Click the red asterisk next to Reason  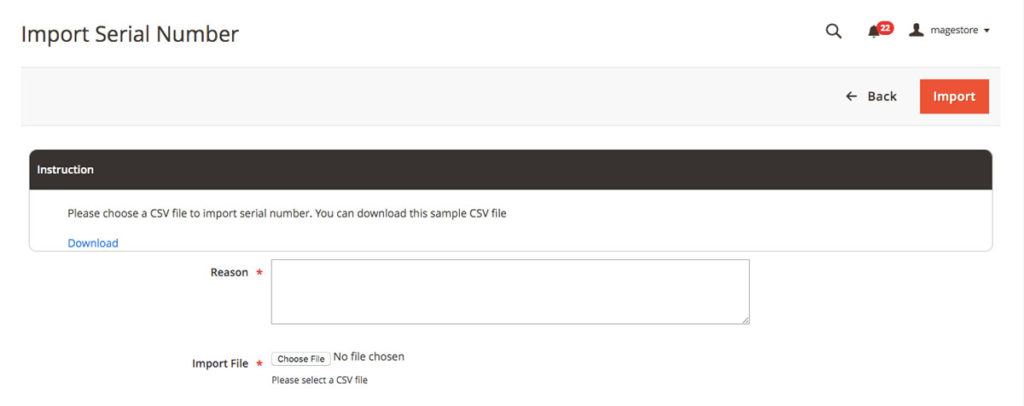[260, 273]
